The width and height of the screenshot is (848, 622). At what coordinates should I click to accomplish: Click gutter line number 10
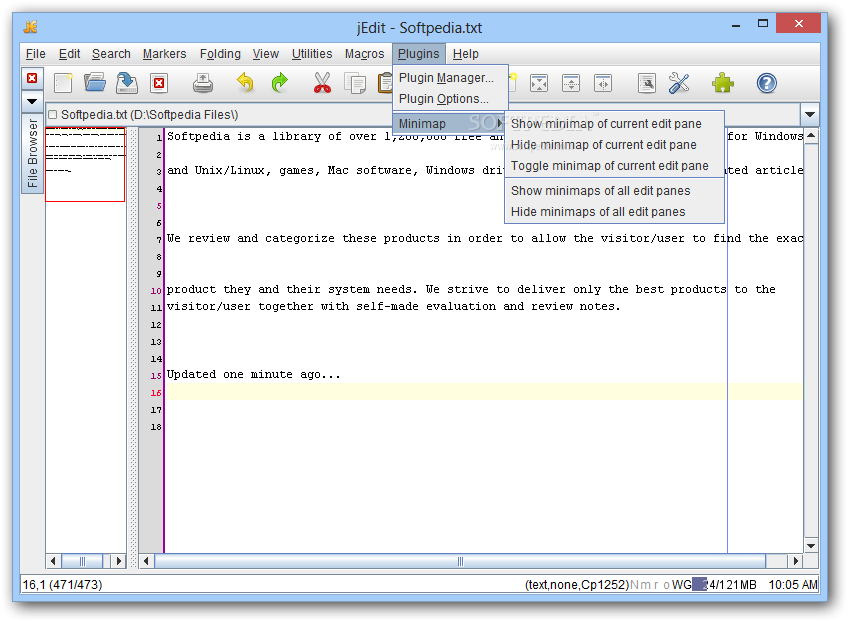click(x=156, y=290)
